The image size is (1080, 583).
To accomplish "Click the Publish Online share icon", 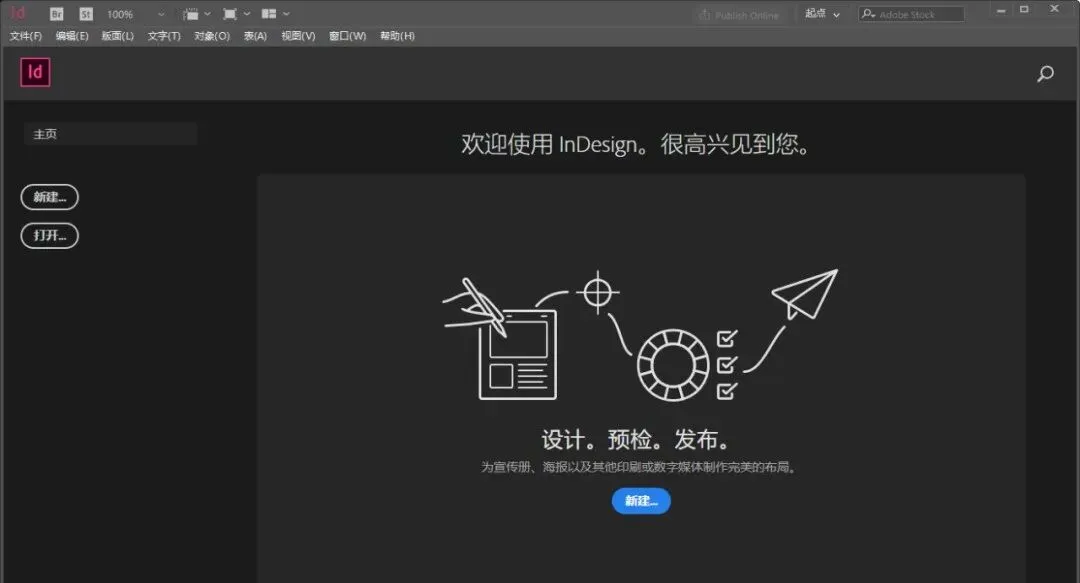I will click(x=704, y=14).
